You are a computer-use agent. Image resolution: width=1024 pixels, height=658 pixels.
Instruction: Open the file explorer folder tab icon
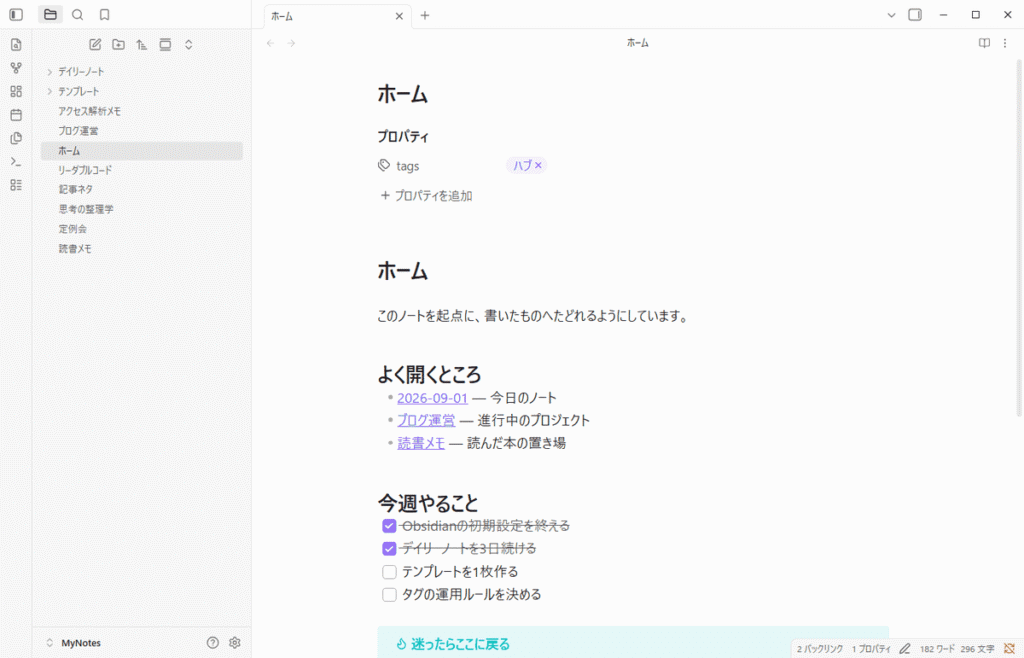coord(50,14)
